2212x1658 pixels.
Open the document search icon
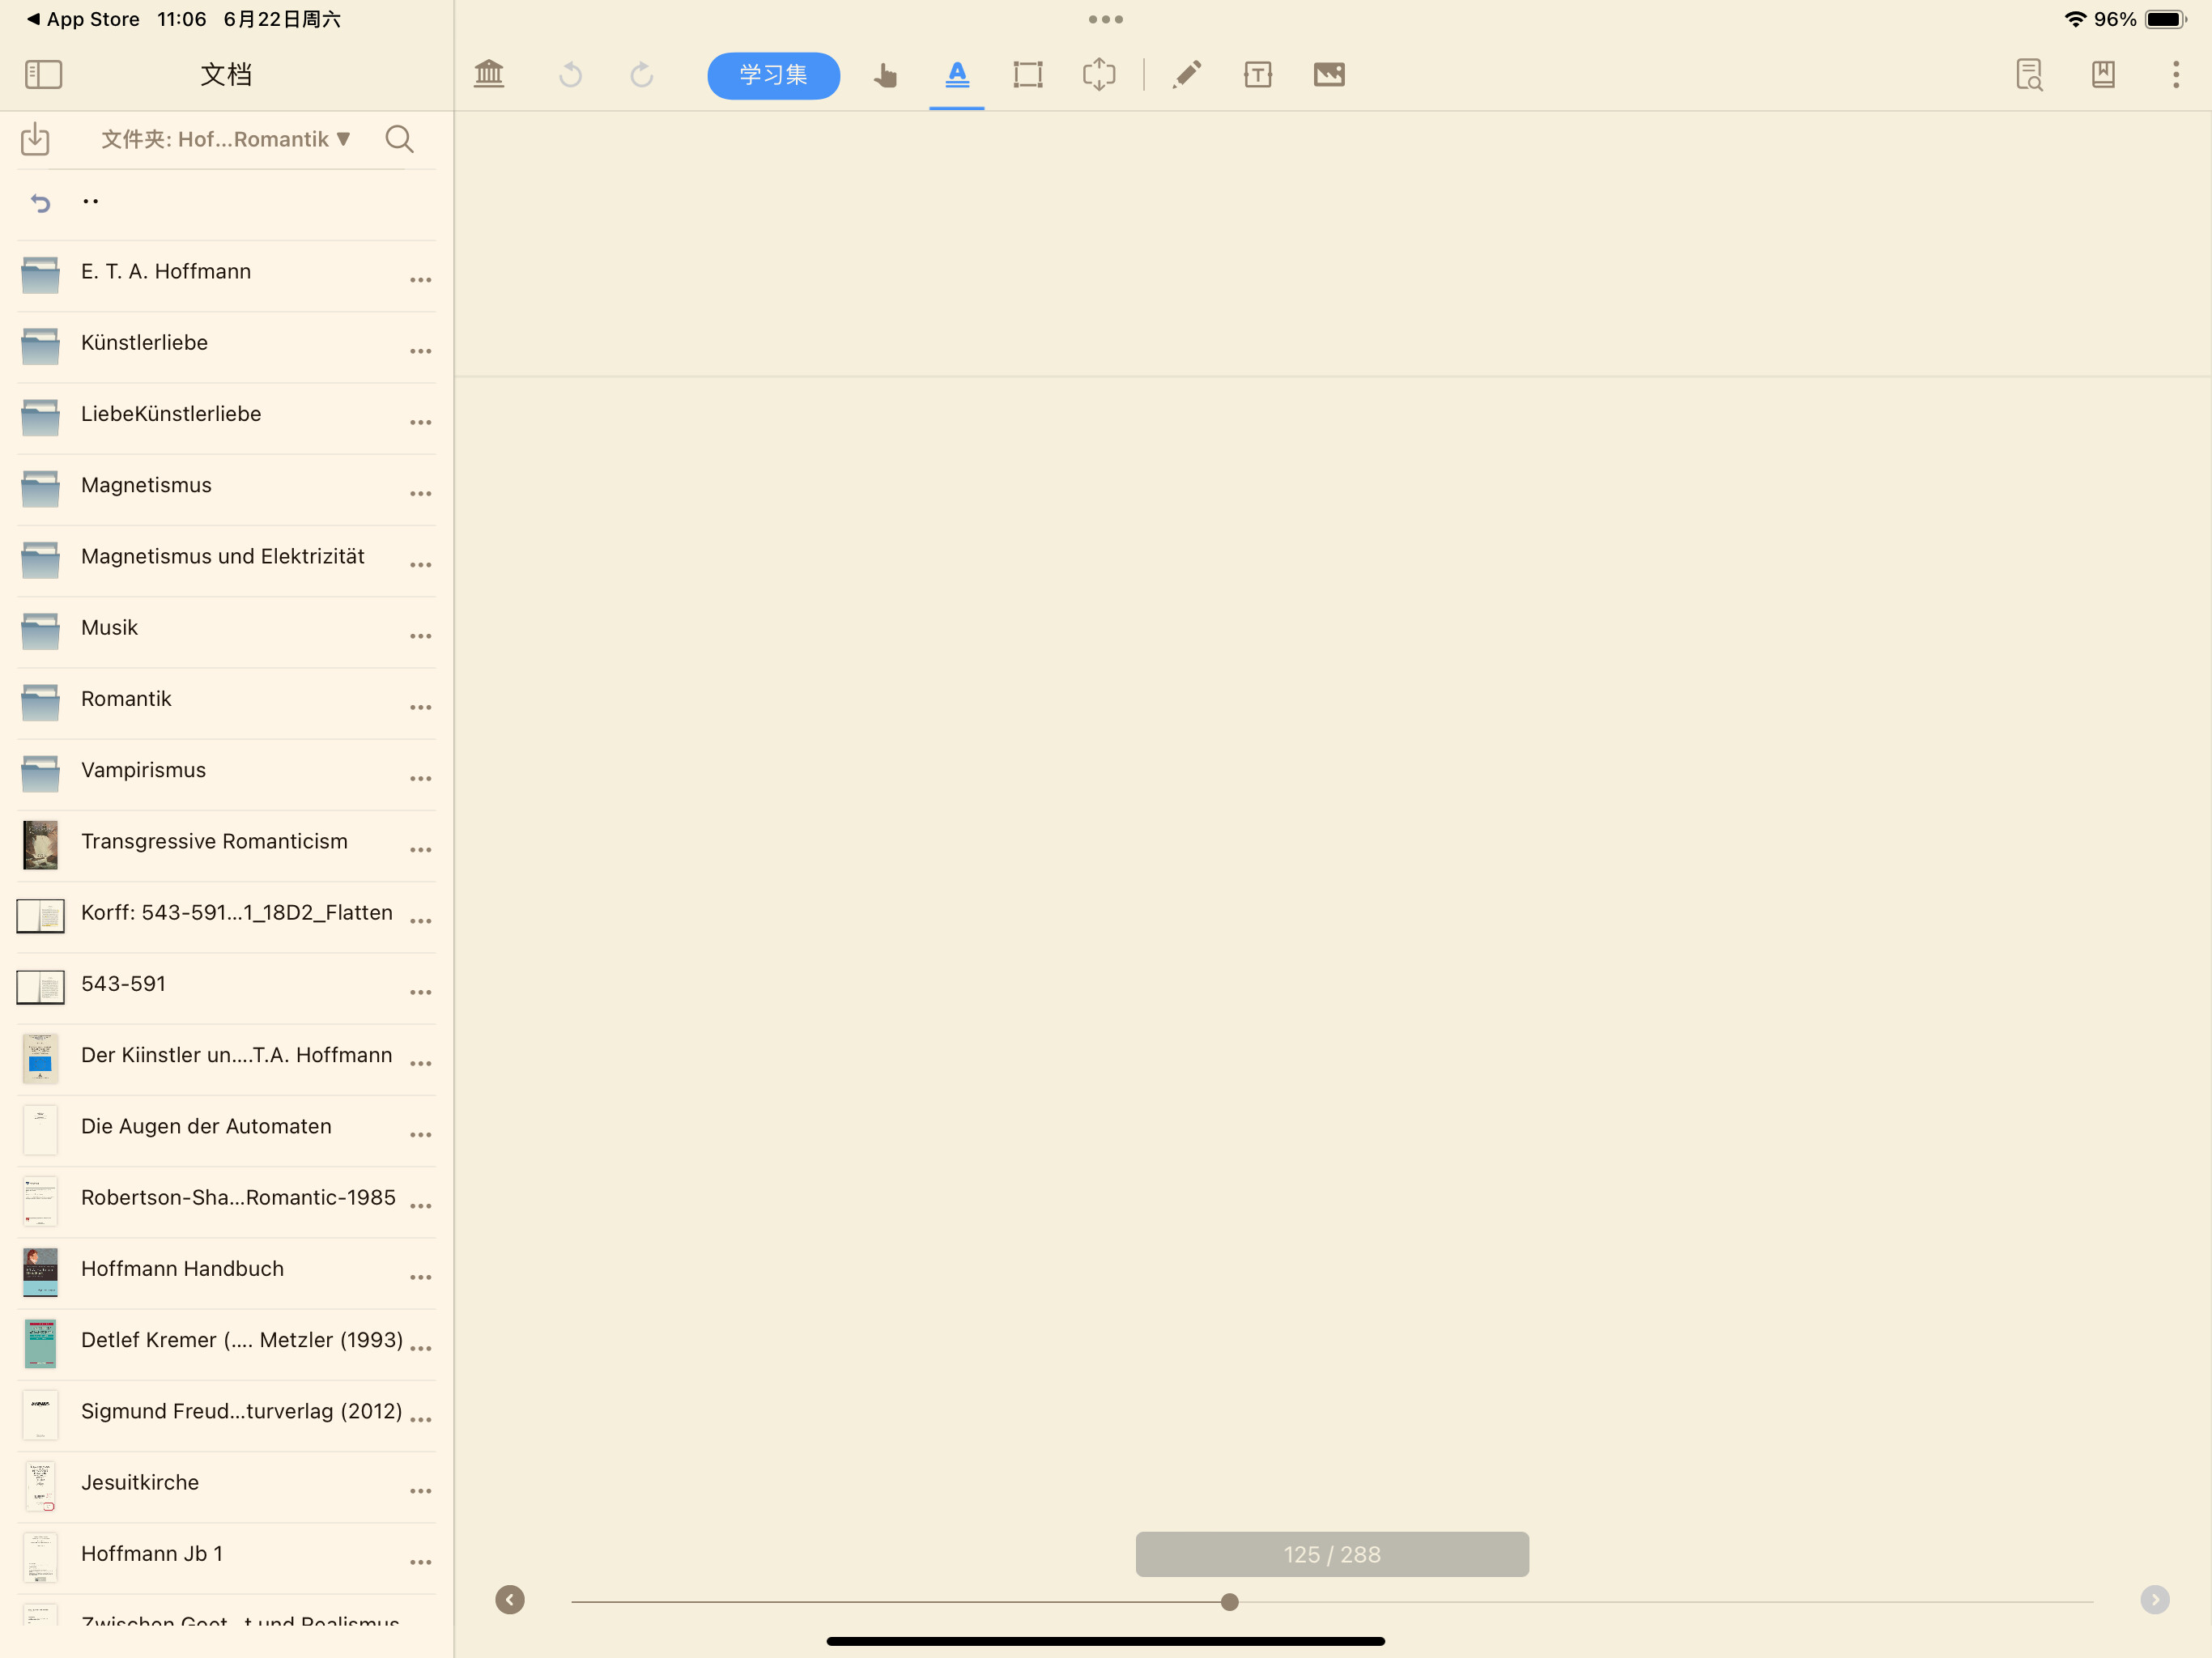[x=2029, y=75]
